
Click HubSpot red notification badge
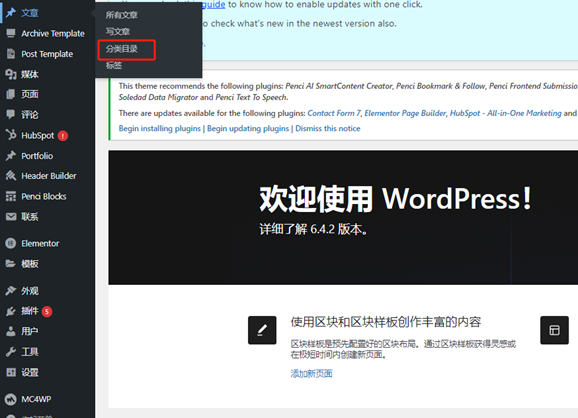[63, 136]
